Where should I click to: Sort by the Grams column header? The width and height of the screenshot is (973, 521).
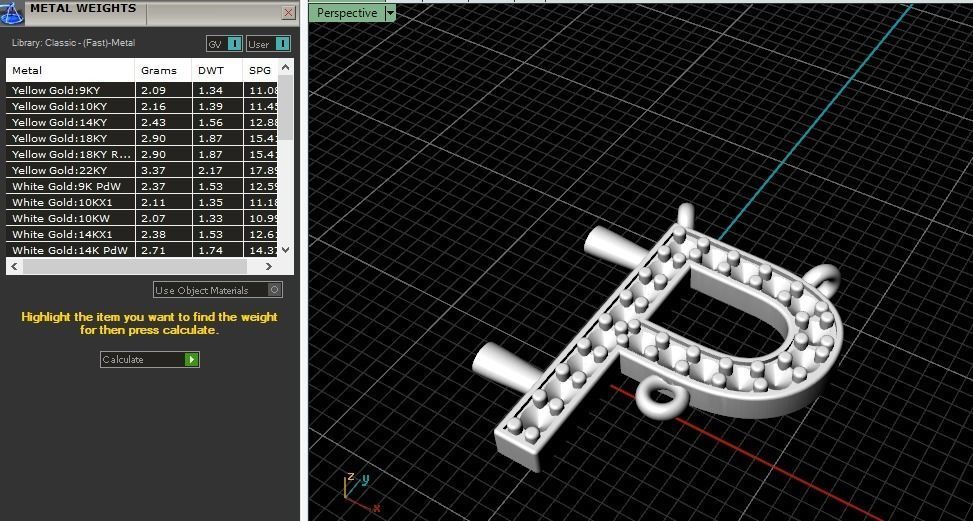coord(163,71)
